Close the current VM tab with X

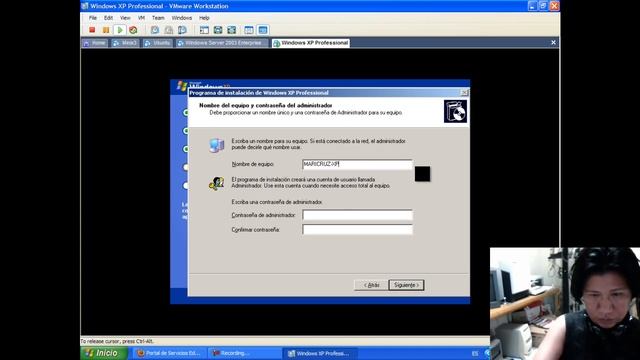(x=553, y=42)
